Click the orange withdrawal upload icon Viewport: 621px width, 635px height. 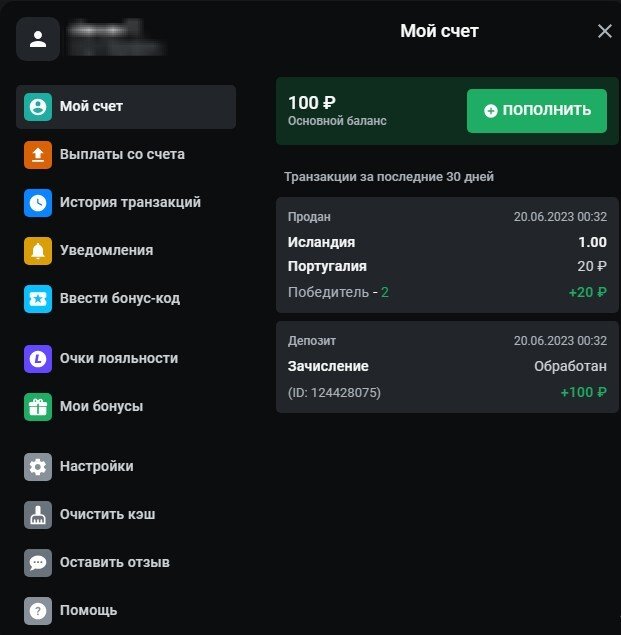coord(38,155)
